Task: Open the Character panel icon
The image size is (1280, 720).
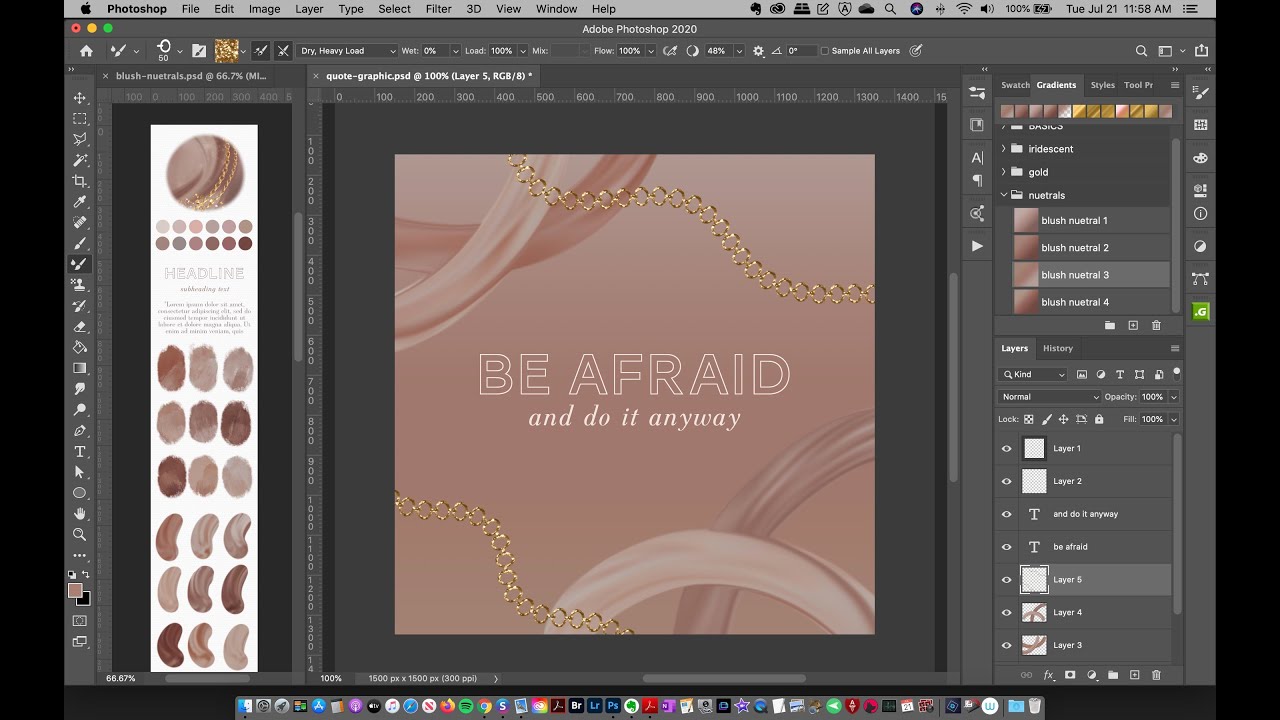Action: point(977,157)
